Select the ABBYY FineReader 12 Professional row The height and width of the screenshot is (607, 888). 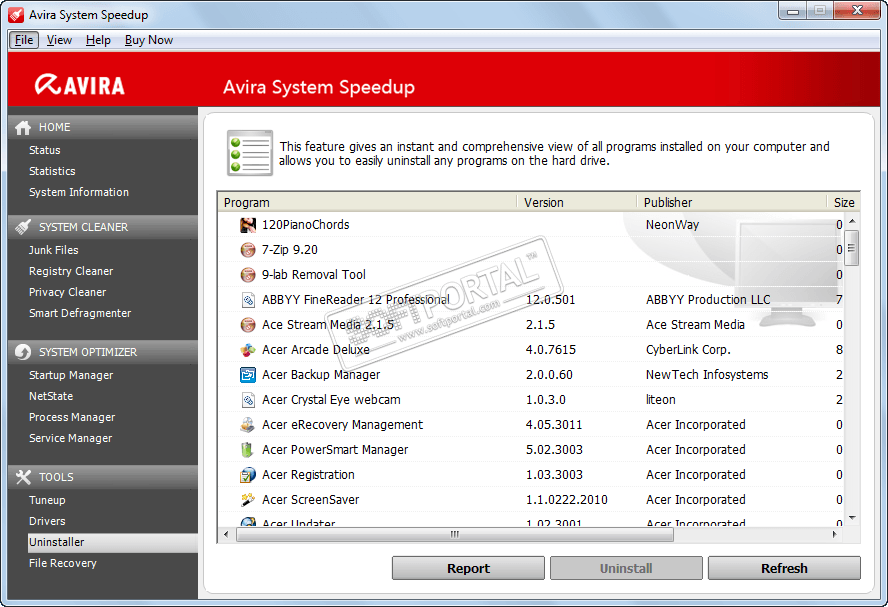coord(531,300)
